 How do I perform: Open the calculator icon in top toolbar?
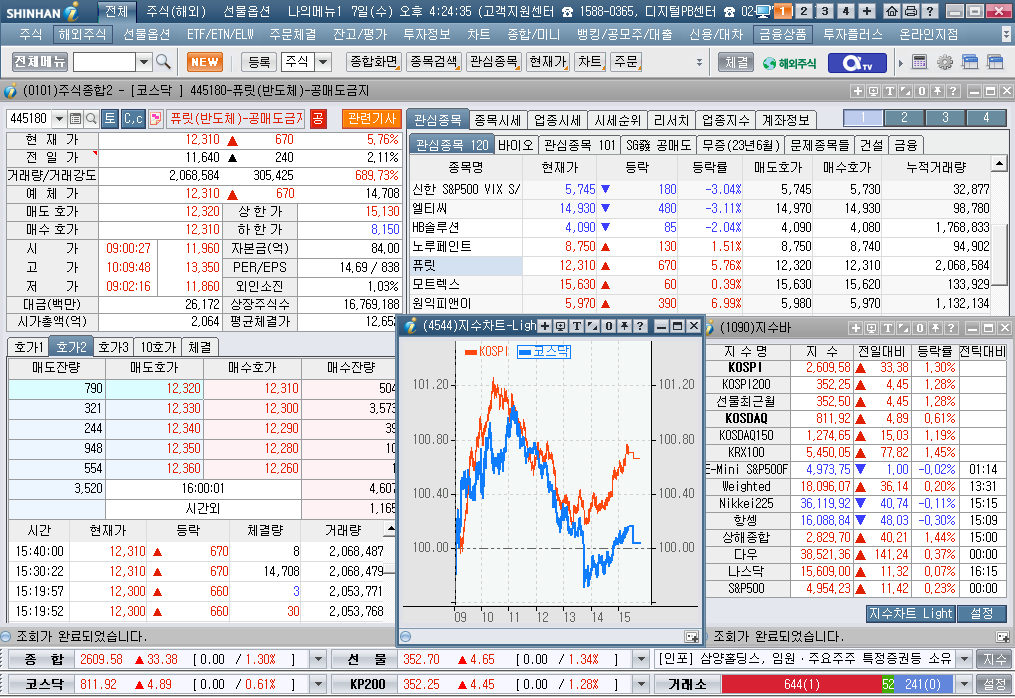(x=919, y=62)
